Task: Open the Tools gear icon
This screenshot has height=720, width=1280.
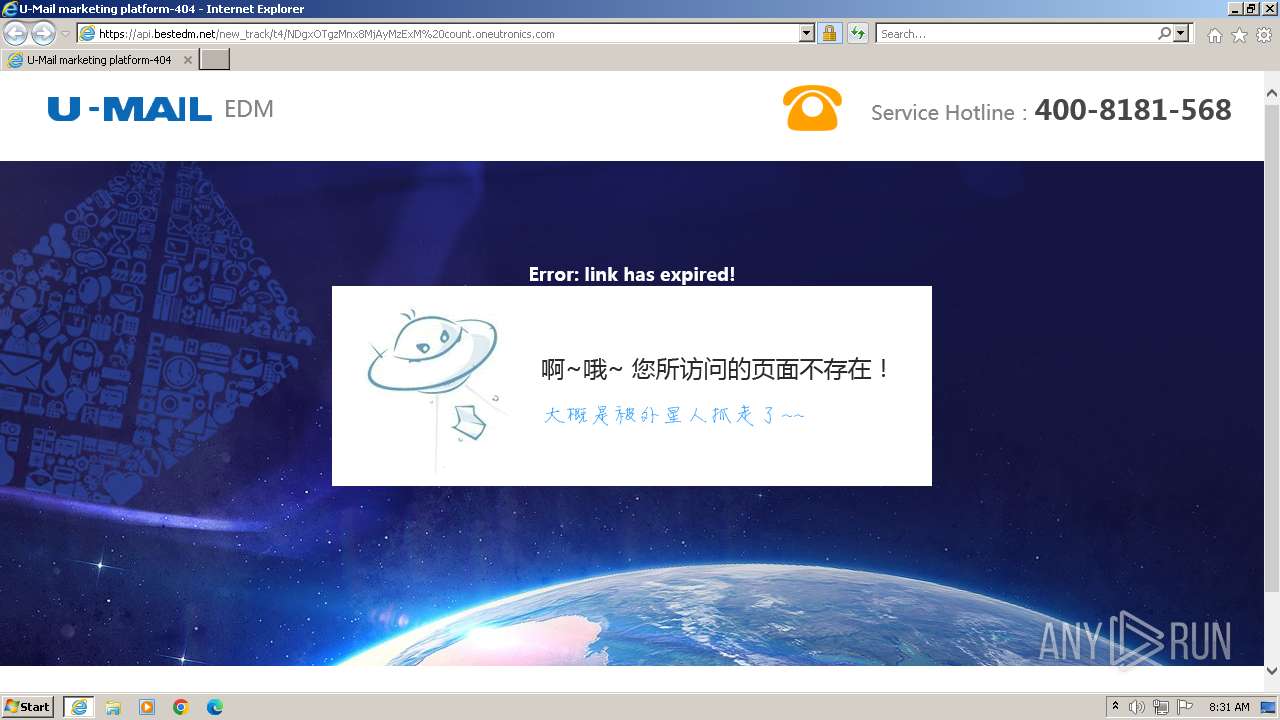Action: [x=1264, y=35]
